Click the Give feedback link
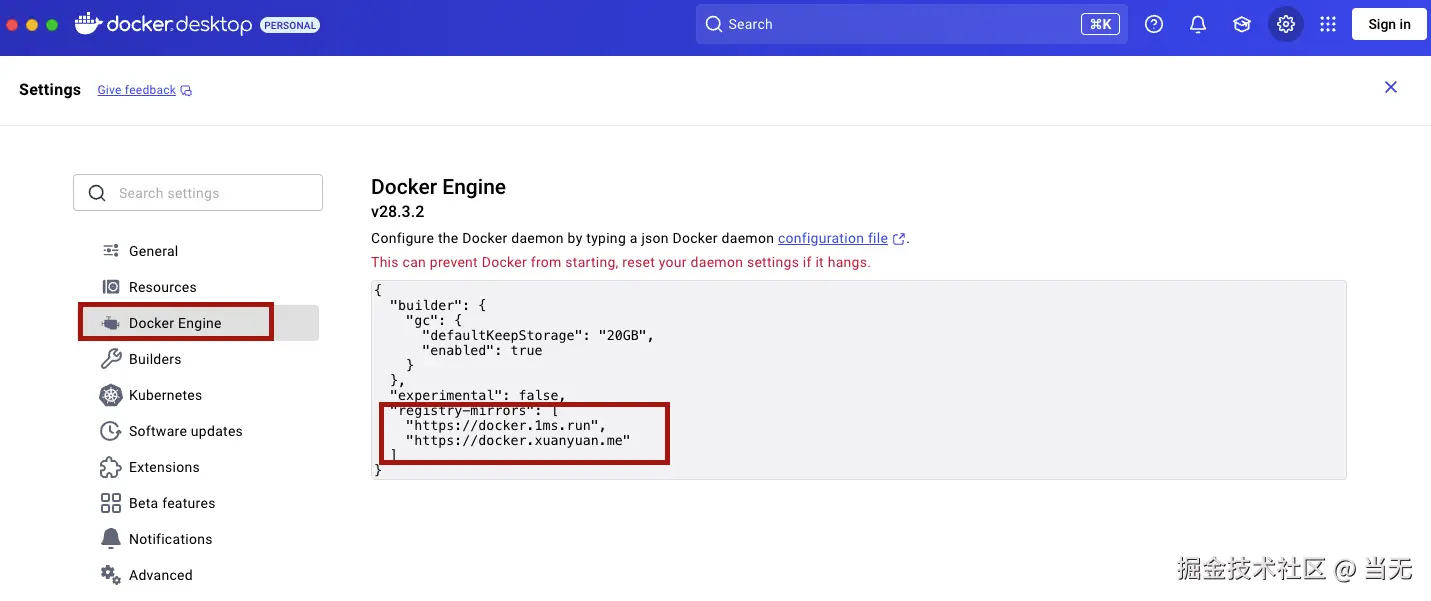1431x601 pixels. tap(135, 89)
